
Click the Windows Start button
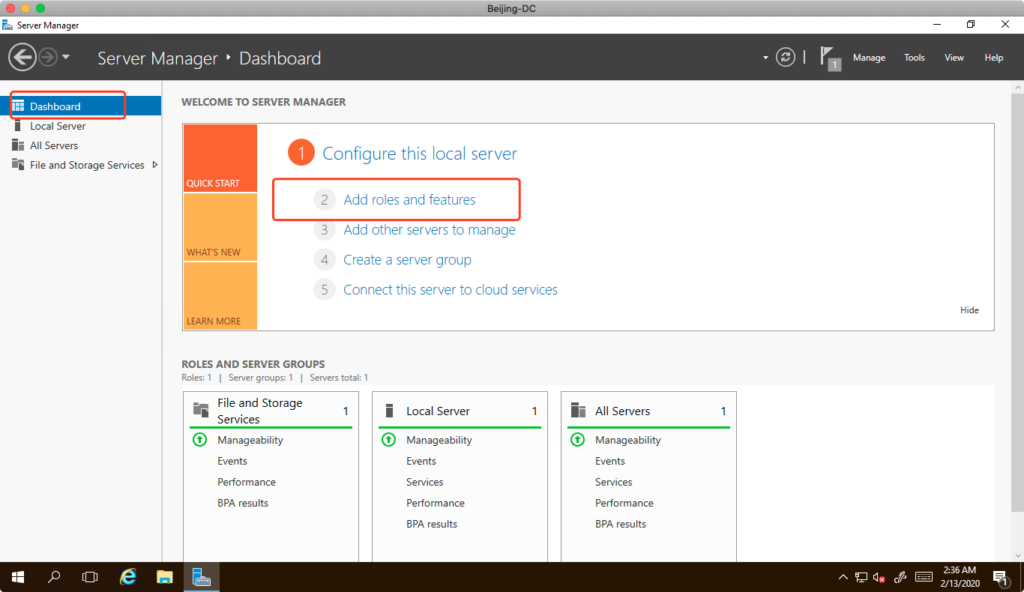click(x=18, y=577)
